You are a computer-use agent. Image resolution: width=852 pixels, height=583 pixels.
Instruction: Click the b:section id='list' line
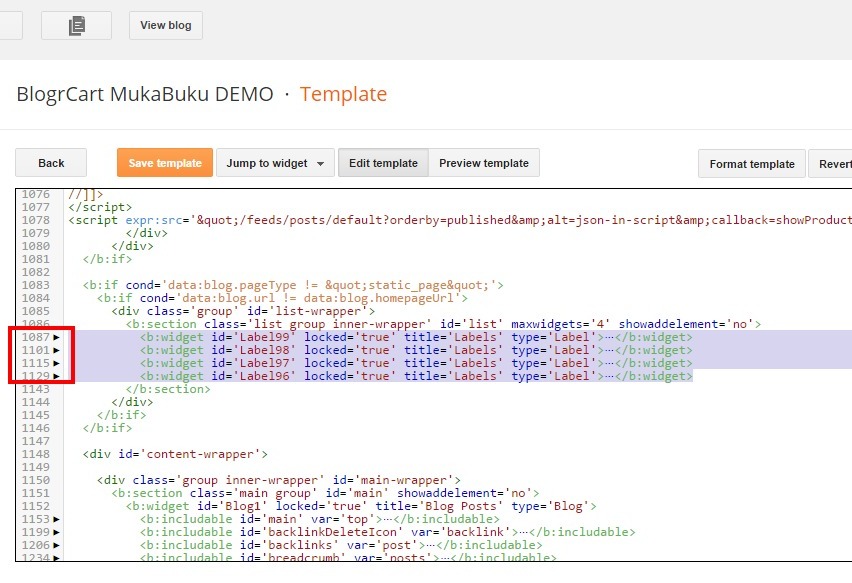[443, 324]
